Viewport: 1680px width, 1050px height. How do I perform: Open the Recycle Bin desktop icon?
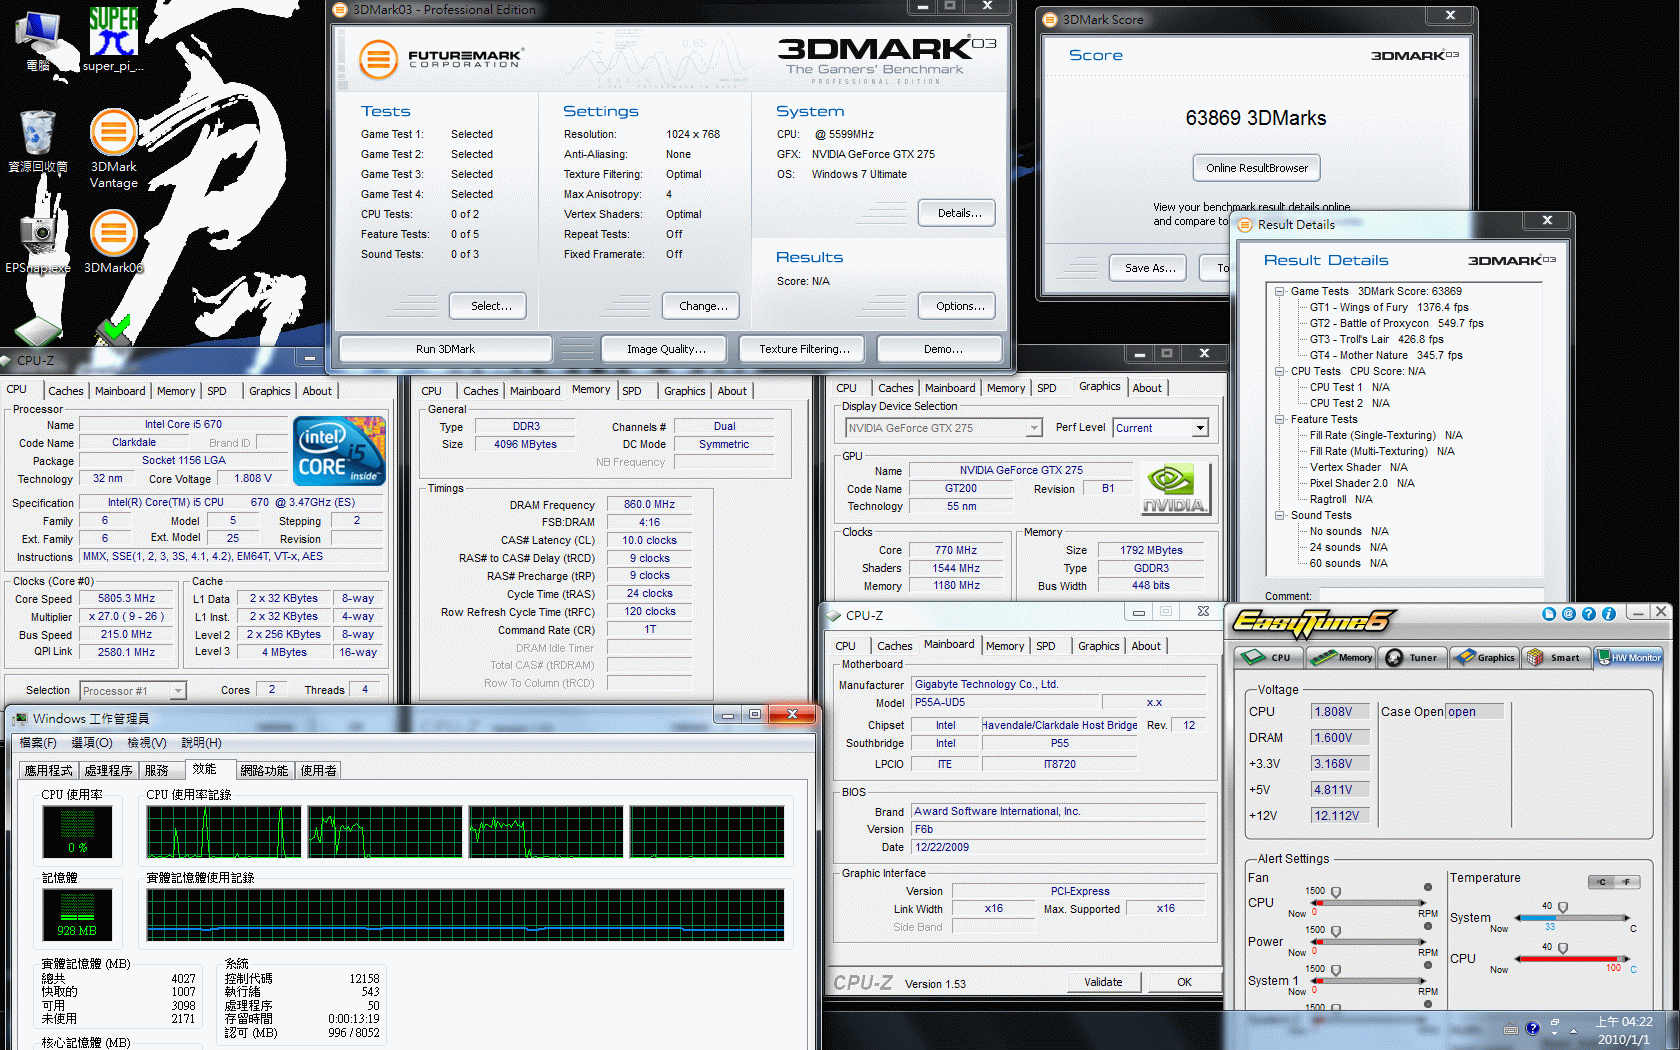coord(38,141)
